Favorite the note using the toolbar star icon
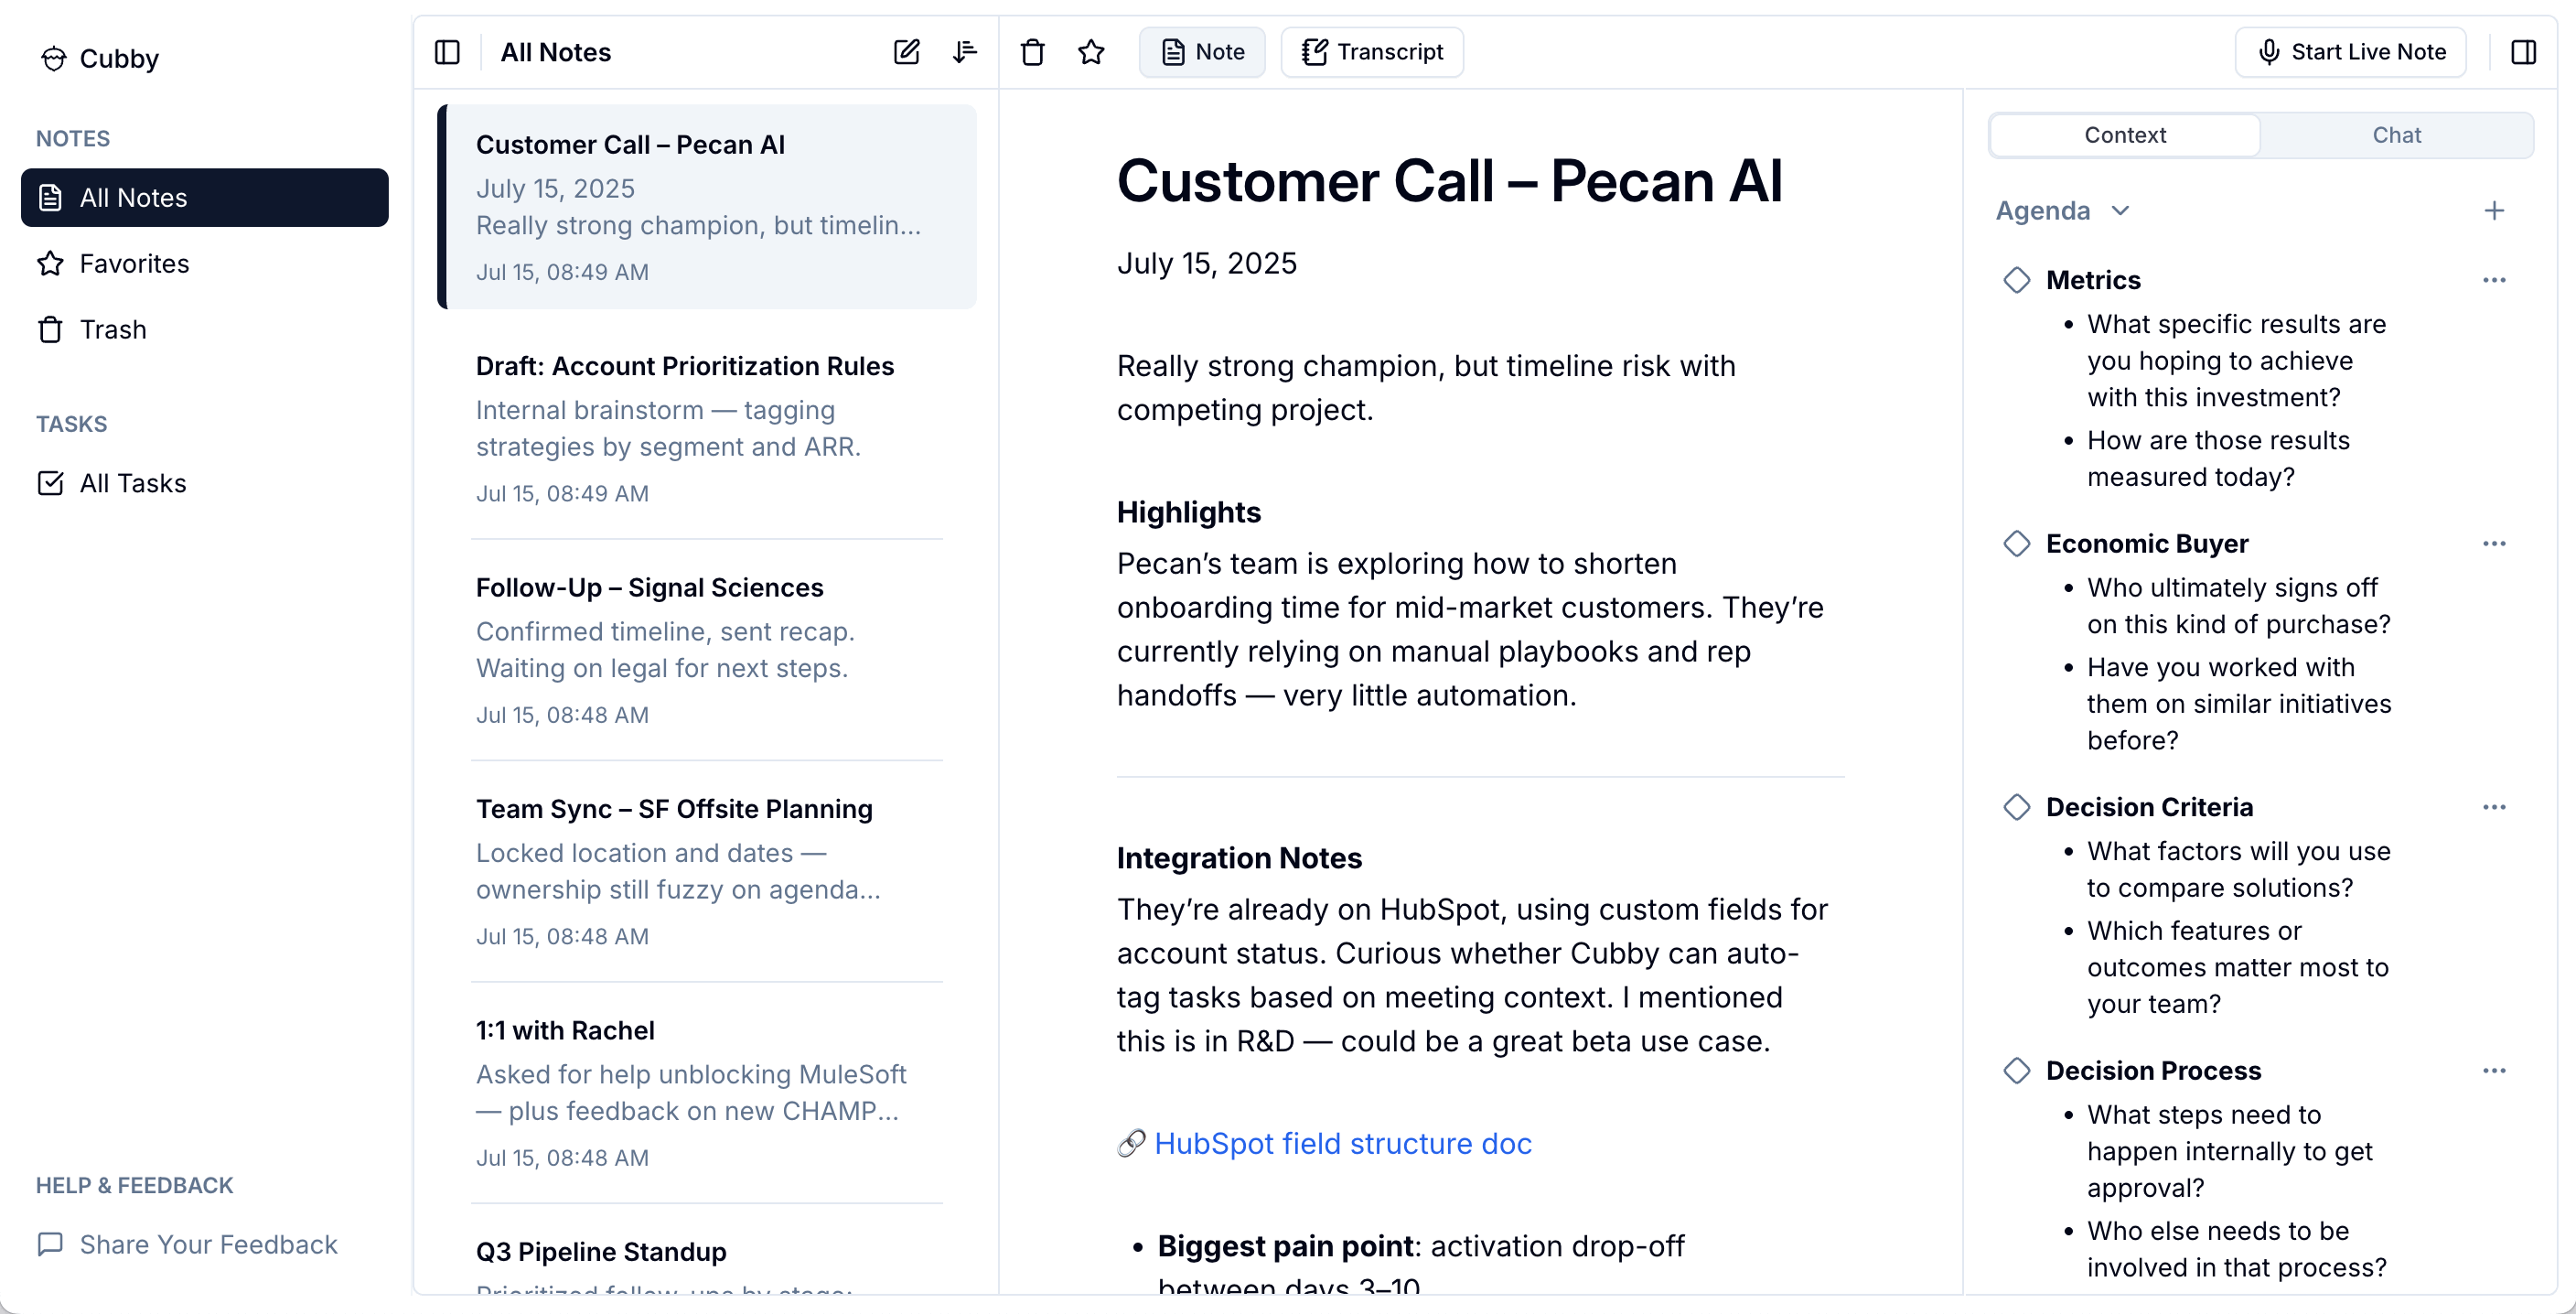The height and width of the screenshot is (1314, 2576). (1091, 52)
